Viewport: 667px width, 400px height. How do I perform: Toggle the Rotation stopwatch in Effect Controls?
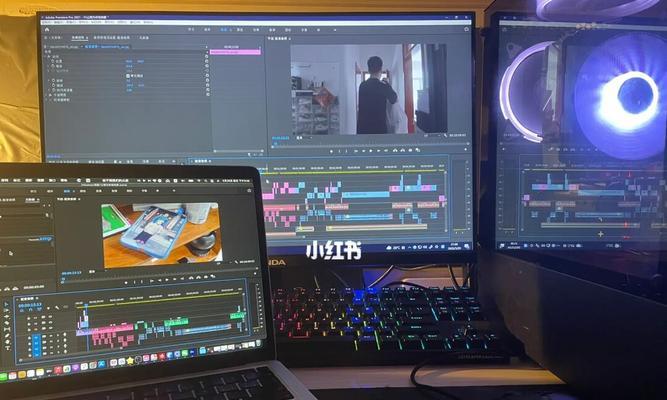tap(54, 80)
